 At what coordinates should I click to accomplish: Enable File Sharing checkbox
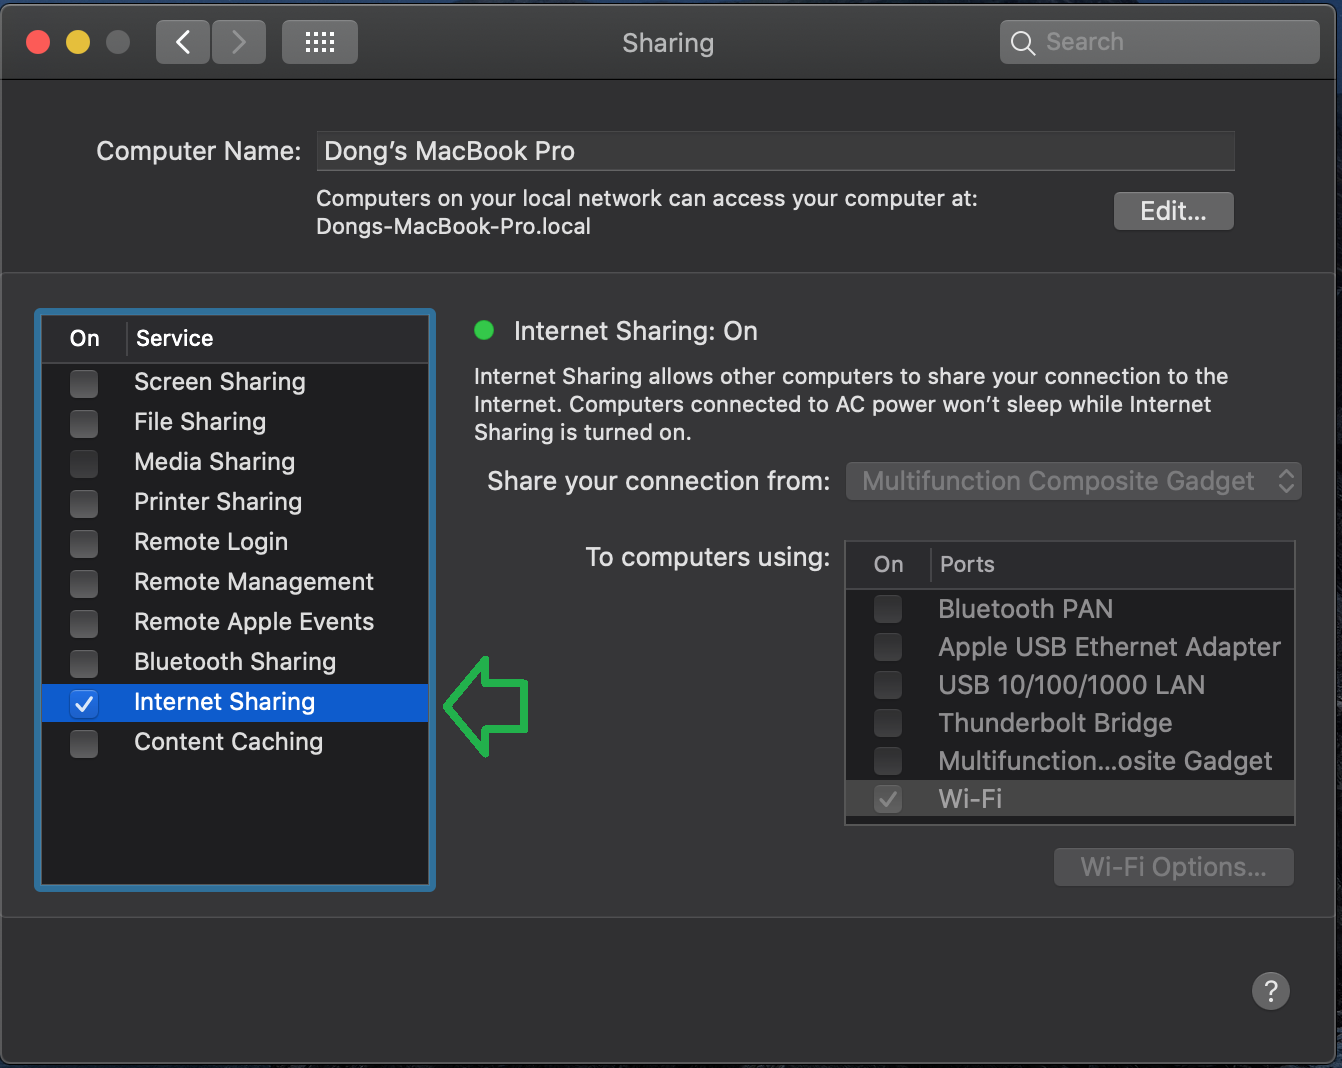pos(84,423)
